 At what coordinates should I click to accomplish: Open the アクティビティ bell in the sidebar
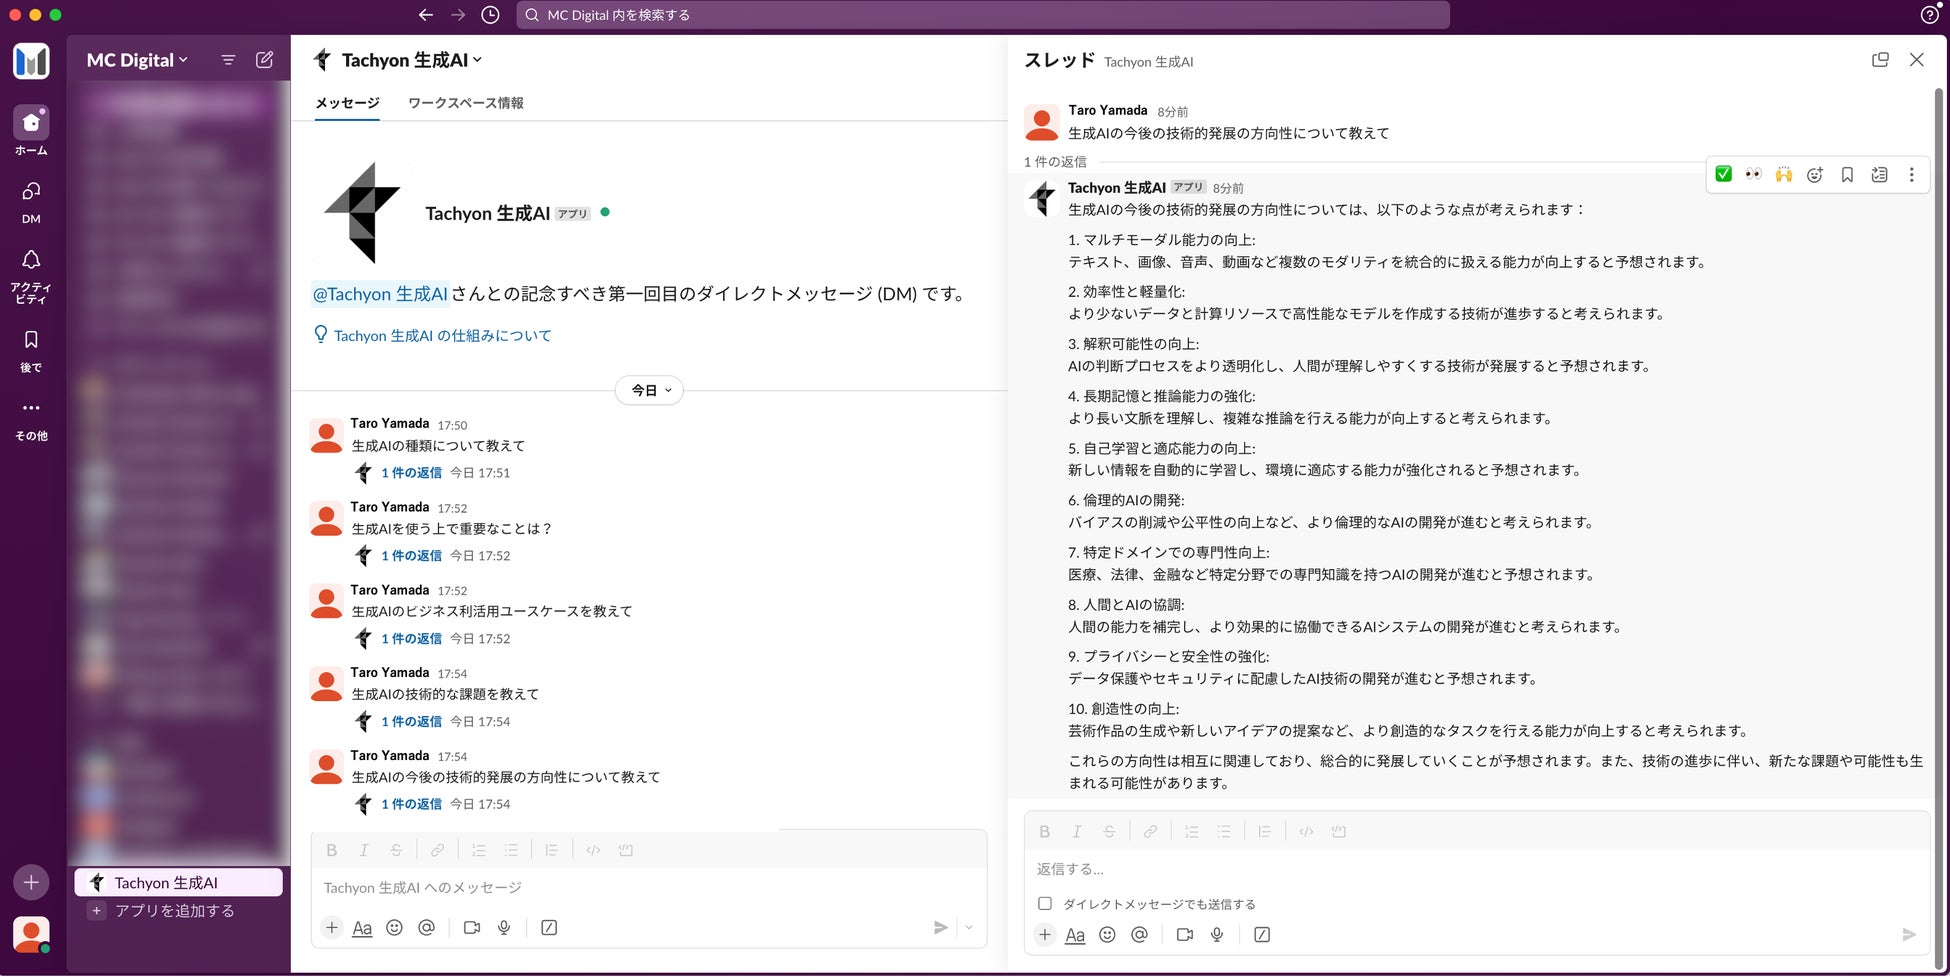[x=31, y=276]
